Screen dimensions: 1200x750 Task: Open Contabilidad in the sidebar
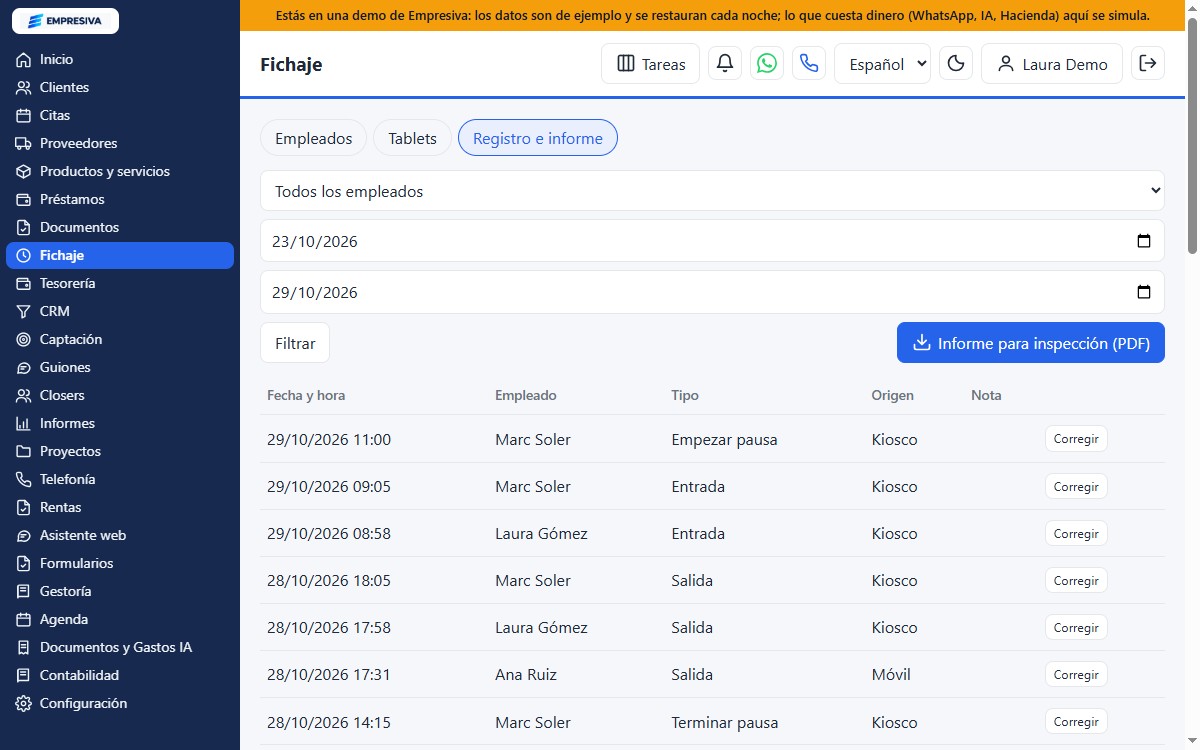[120, 676]
